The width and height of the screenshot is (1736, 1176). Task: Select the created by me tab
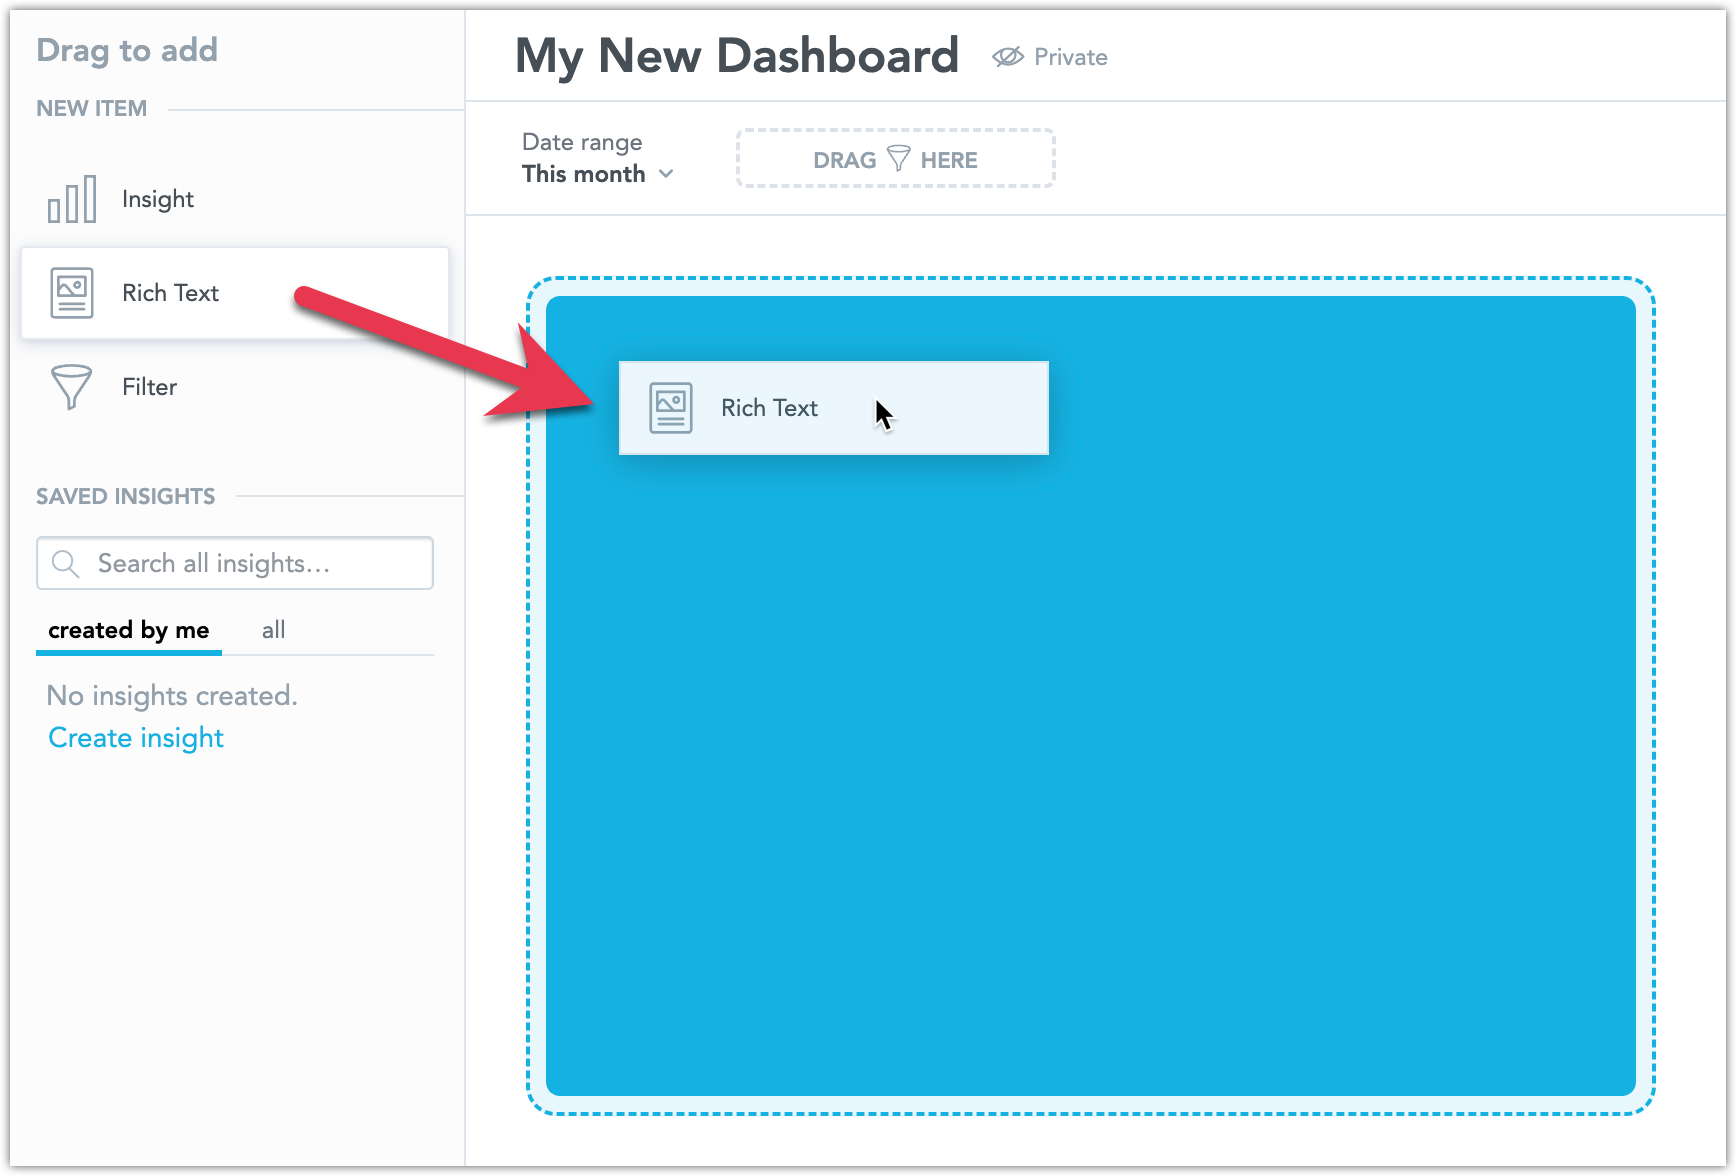pos(128,630)
